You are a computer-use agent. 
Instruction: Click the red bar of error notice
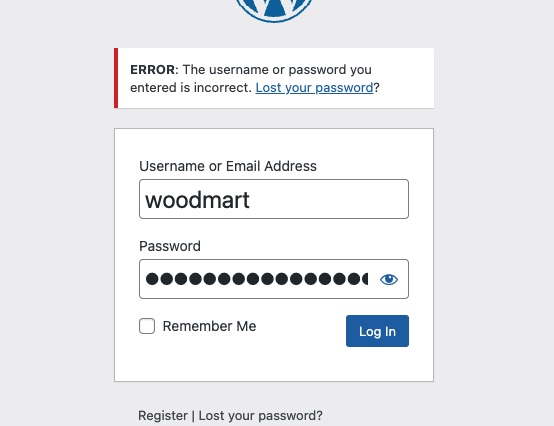pos(116,78)
